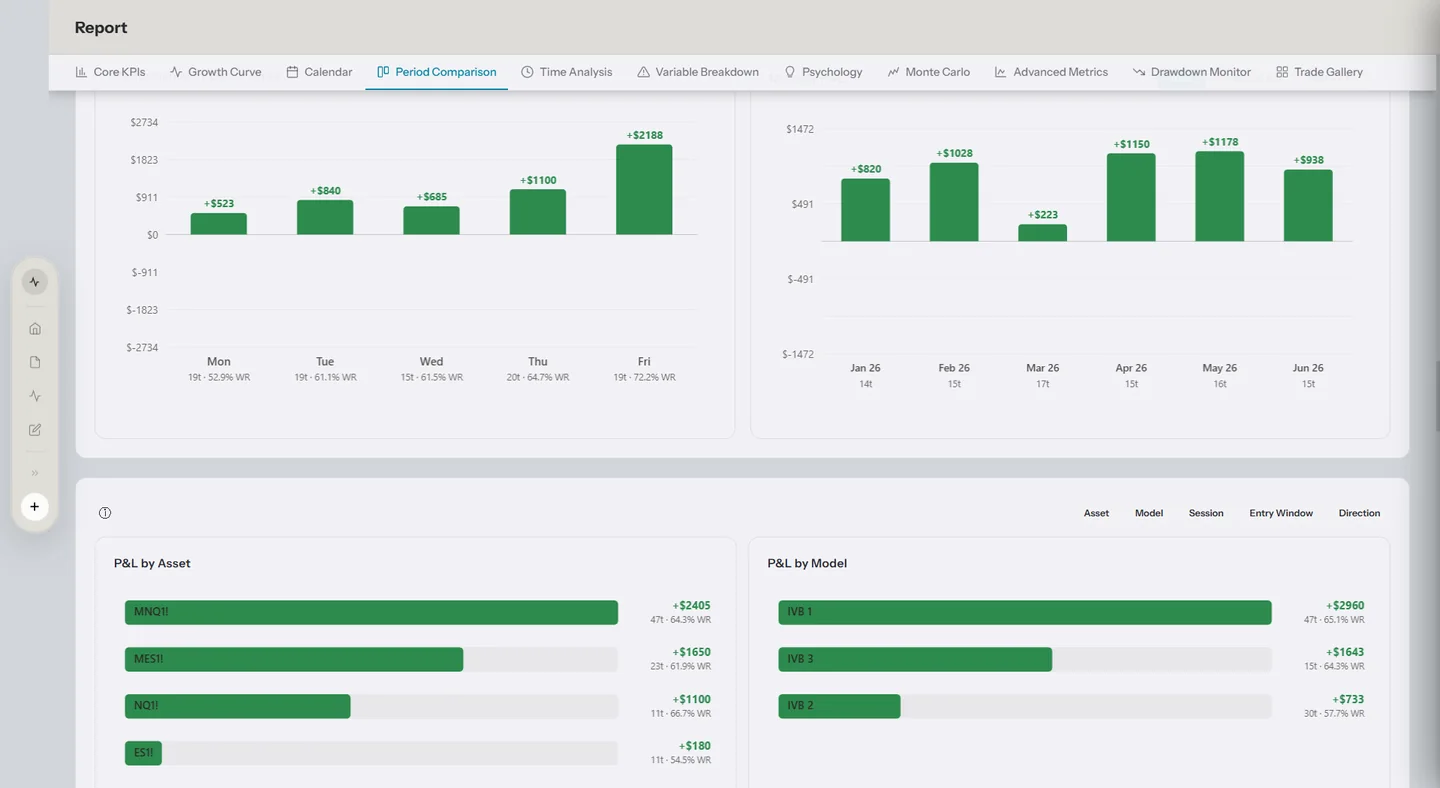Click the IVB 2 model bar

click(x=839, y=706)
